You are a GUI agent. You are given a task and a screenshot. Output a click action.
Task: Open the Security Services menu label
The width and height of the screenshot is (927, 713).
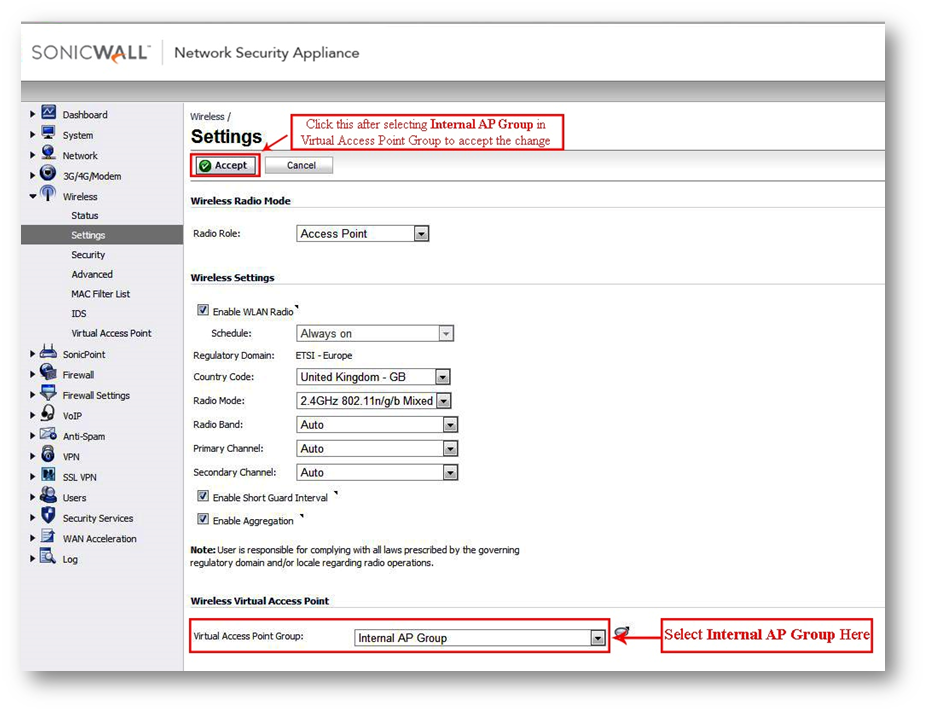click(x=98, y=518)
